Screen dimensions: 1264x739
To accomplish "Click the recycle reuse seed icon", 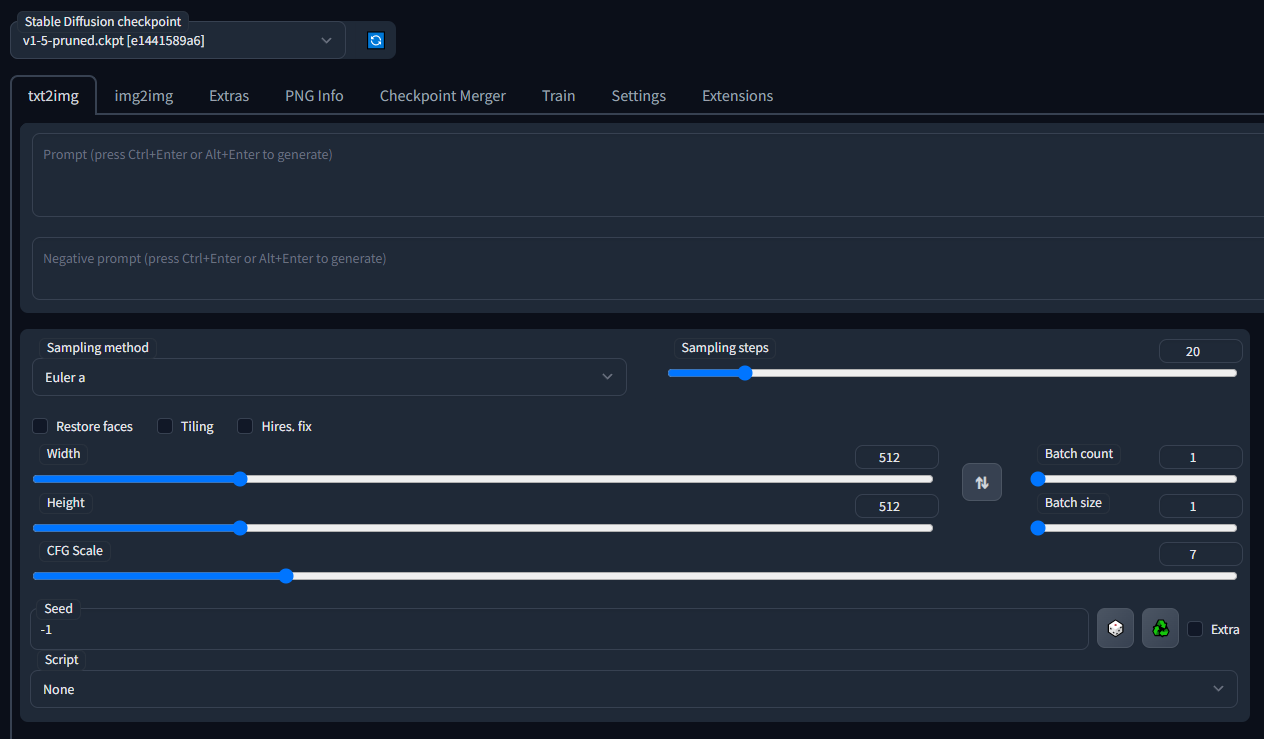I will coord(1160,628).
